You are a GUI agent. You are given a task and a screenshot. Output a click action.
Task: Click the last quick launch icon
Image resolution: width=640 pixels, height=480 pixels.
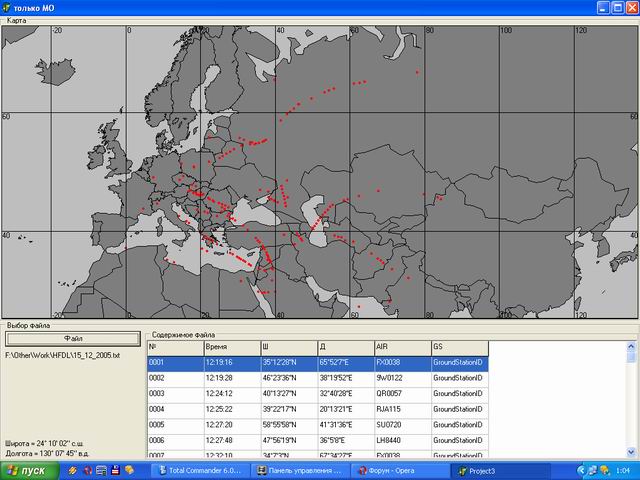130,470
